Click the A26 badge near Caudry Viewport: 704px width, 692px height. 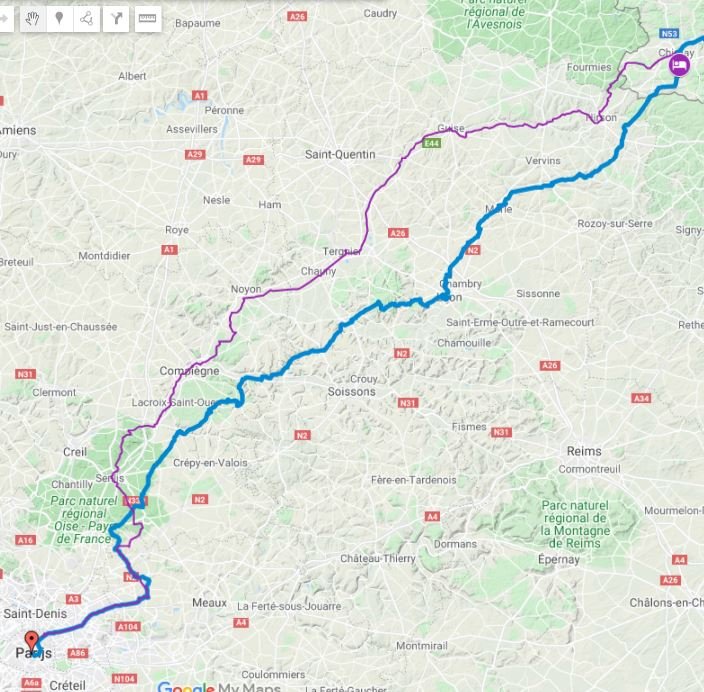pos(297,17)
